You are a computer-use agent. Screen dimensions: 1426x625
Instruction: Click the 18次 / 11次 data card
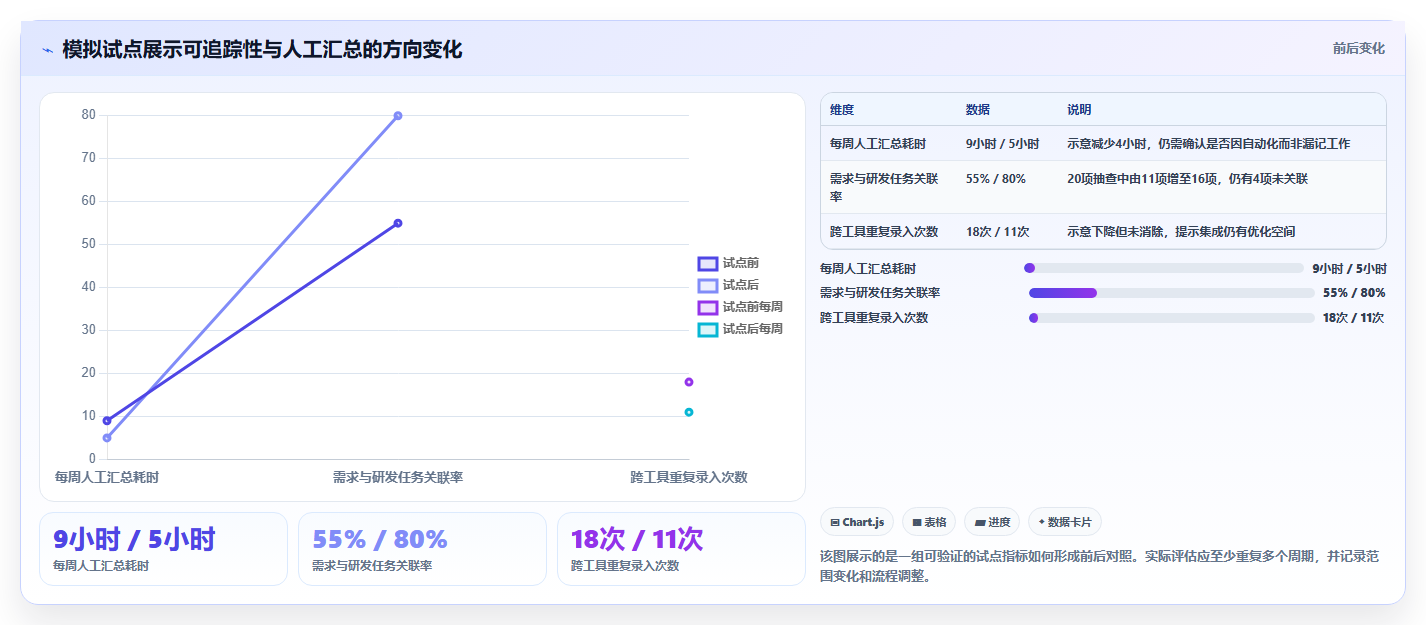click(681, 549)
